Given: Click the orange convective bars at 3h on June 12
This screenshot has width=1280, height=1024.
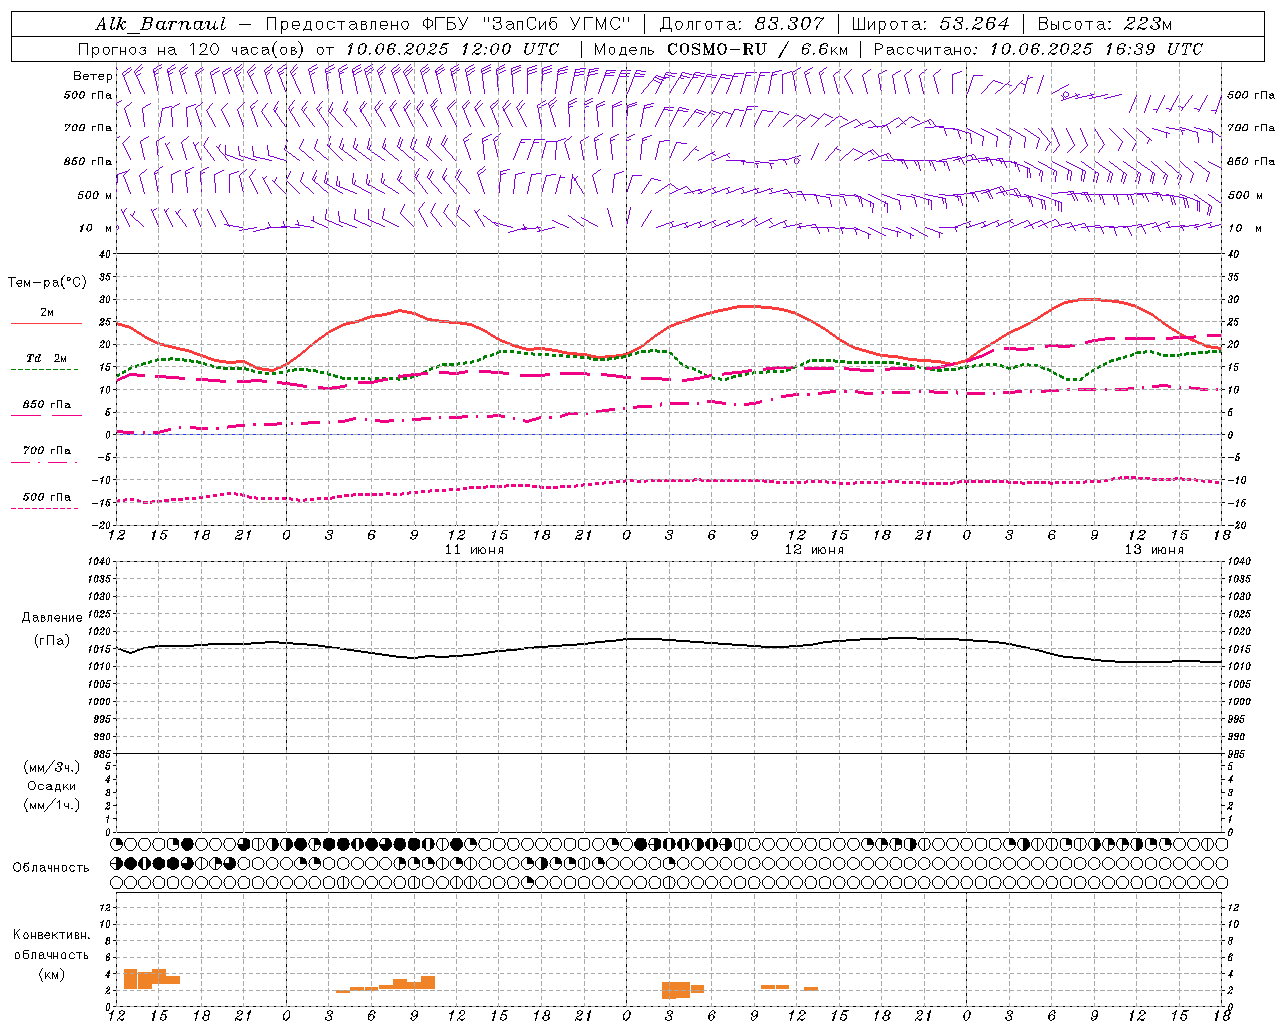Looking at the screenshot, I should 683,990.
